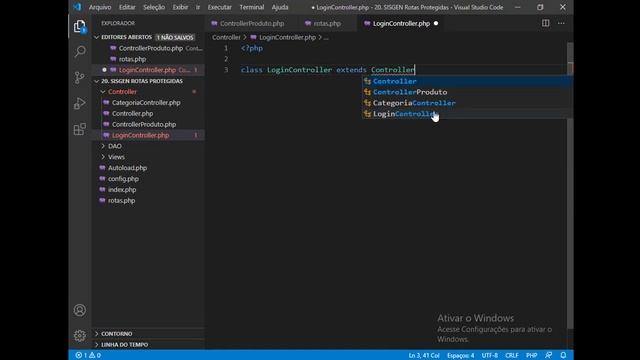Screen dimensions: 640x360
Task: Open the Executar menu
Action: click(220, 7)
